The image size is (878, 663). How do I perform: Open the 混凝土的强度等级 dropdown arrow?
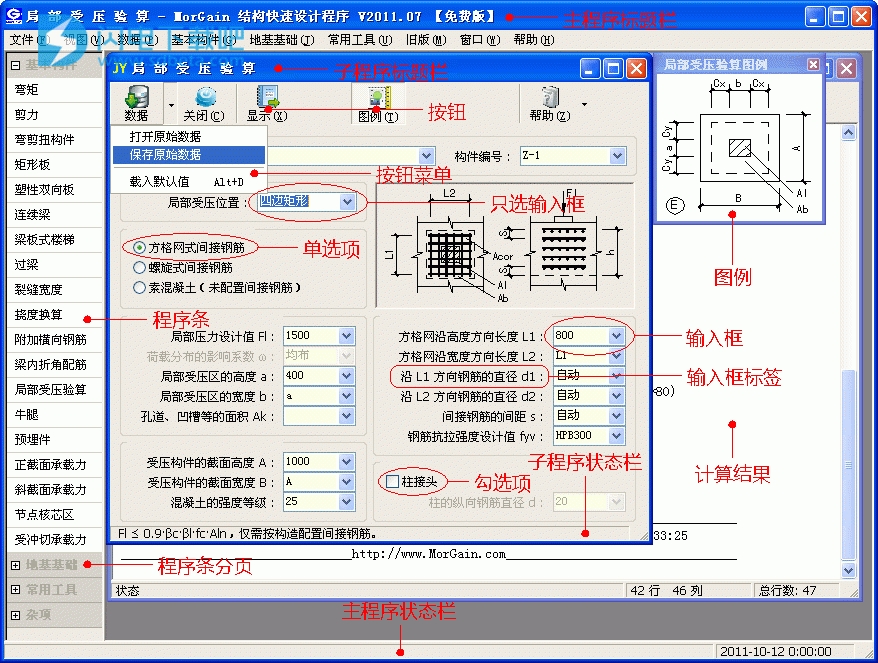pos(347,502)
